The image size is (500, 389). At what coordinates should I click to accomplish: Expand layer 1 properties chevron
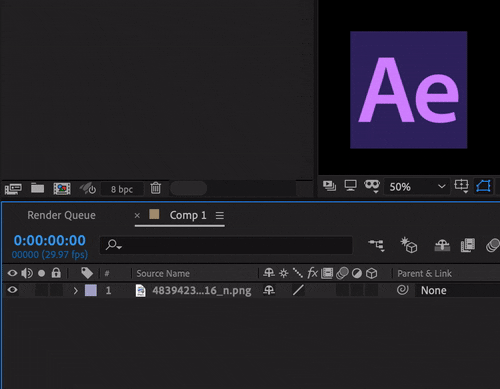tap(76, 291)
